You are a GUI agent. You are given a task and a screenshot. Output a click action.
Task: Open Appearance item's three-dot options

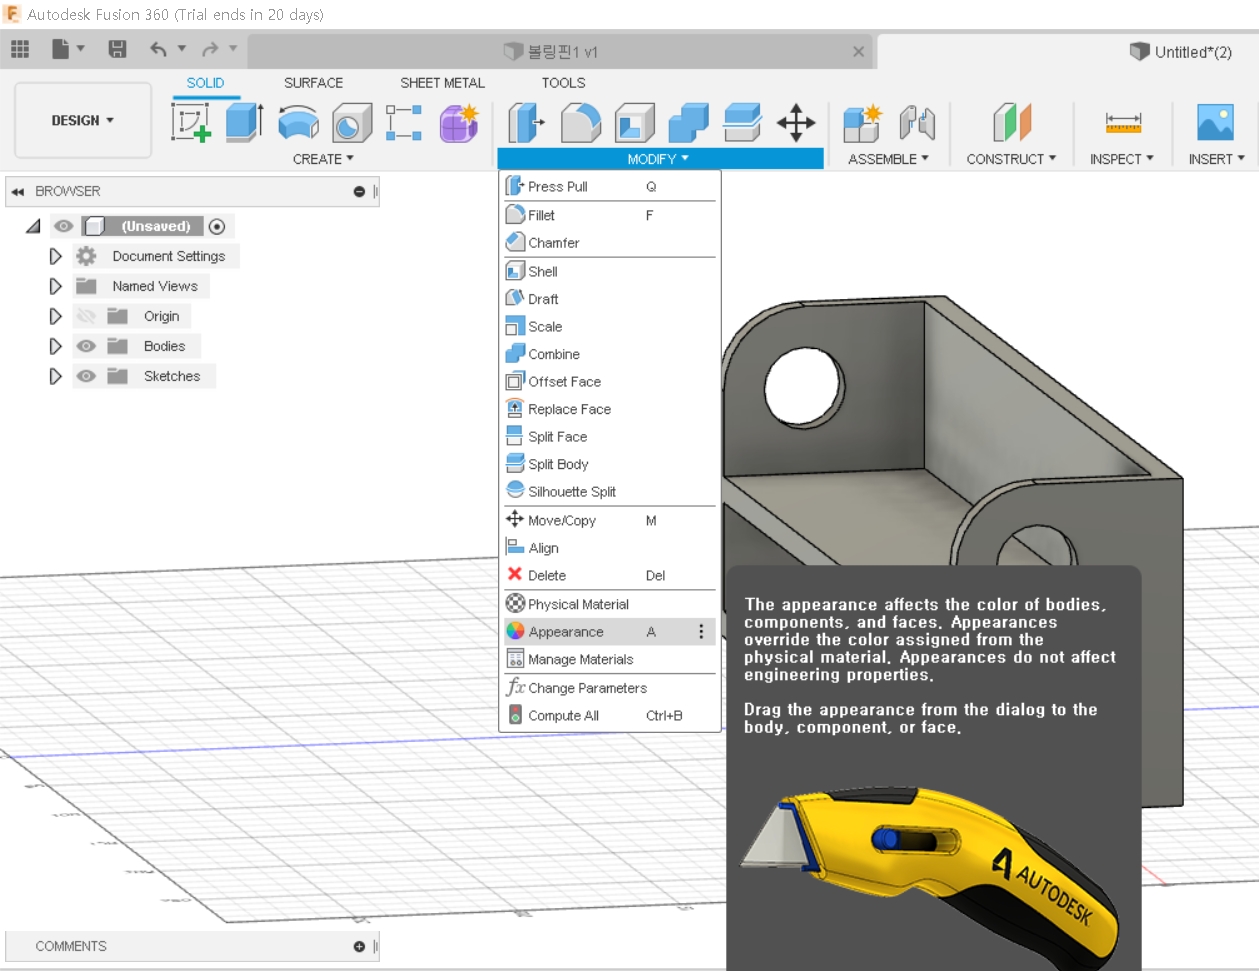click(x=701, y=632)
